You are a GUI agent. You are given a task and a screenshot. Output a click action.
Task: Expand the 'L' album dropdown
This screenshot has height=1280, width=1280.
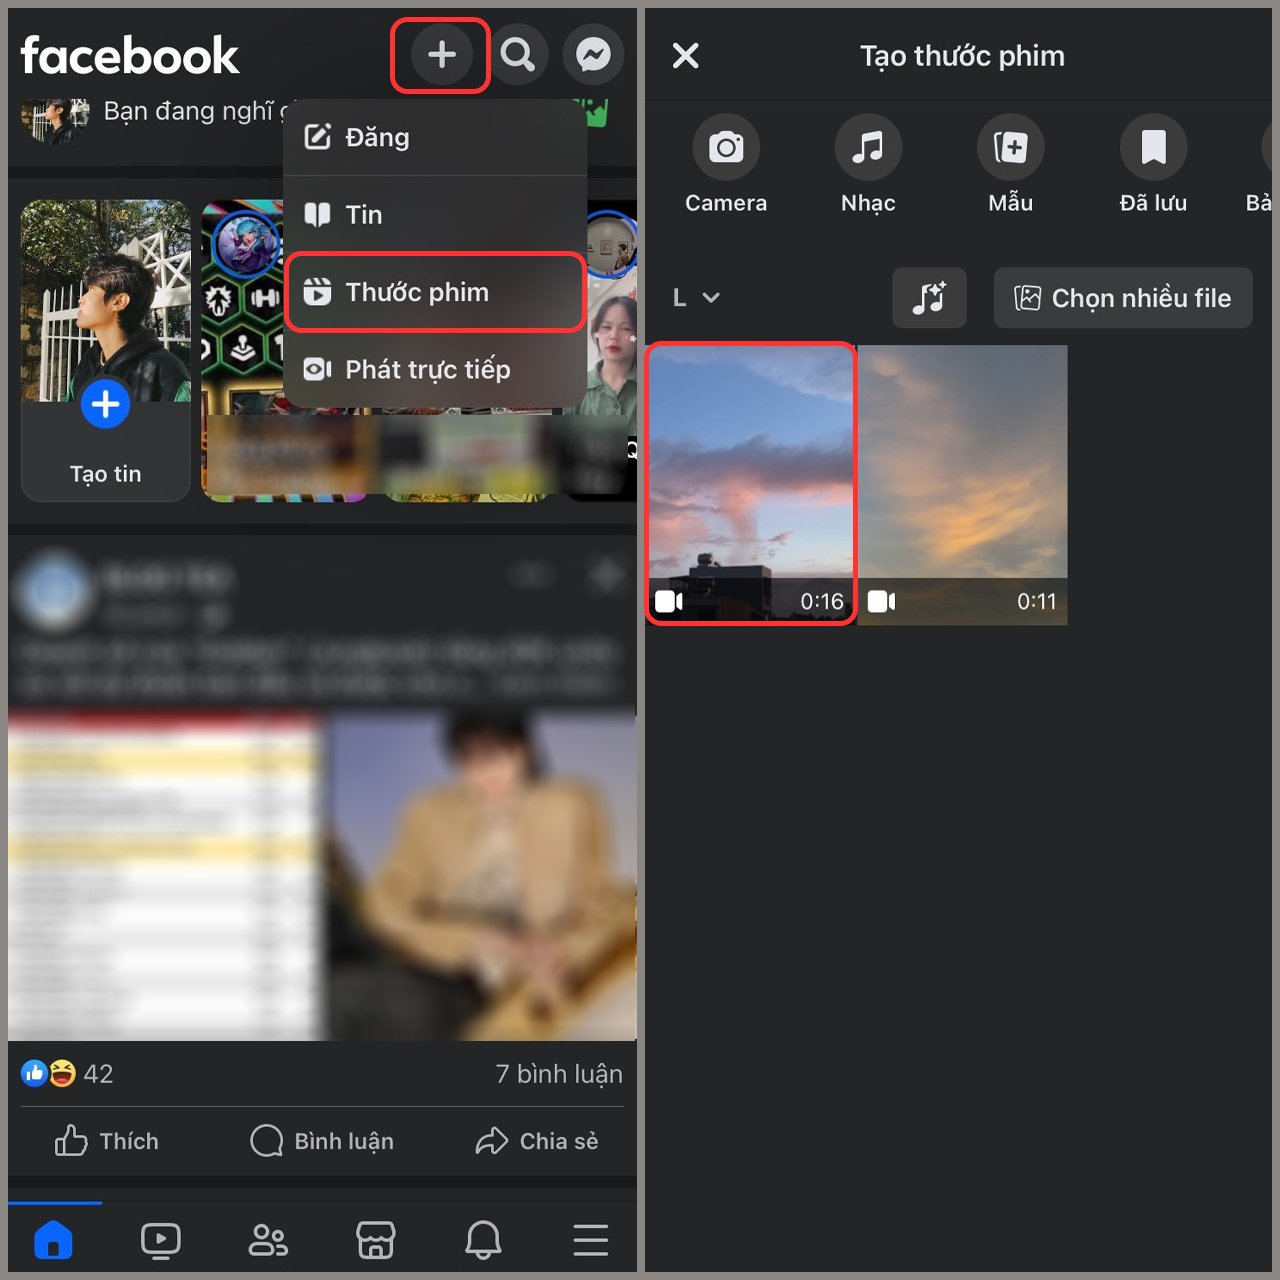coord(696,297)
